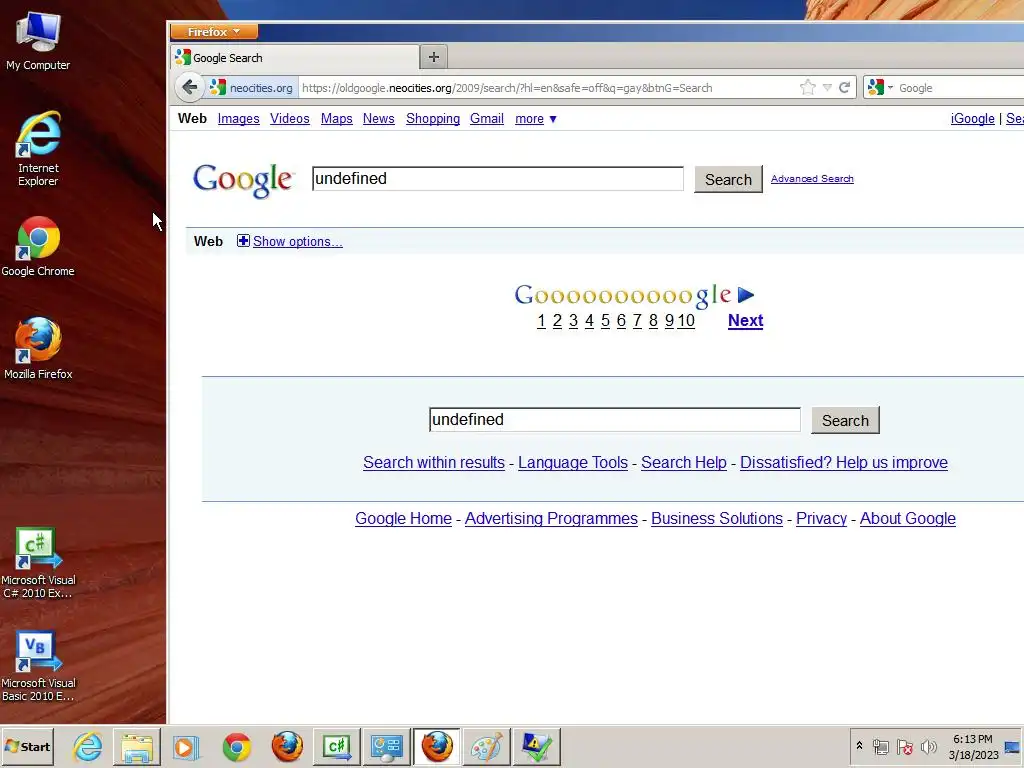Open Maps link in navigation bar
Viewport: 1024px width, 768px height.
pos(336,119)
